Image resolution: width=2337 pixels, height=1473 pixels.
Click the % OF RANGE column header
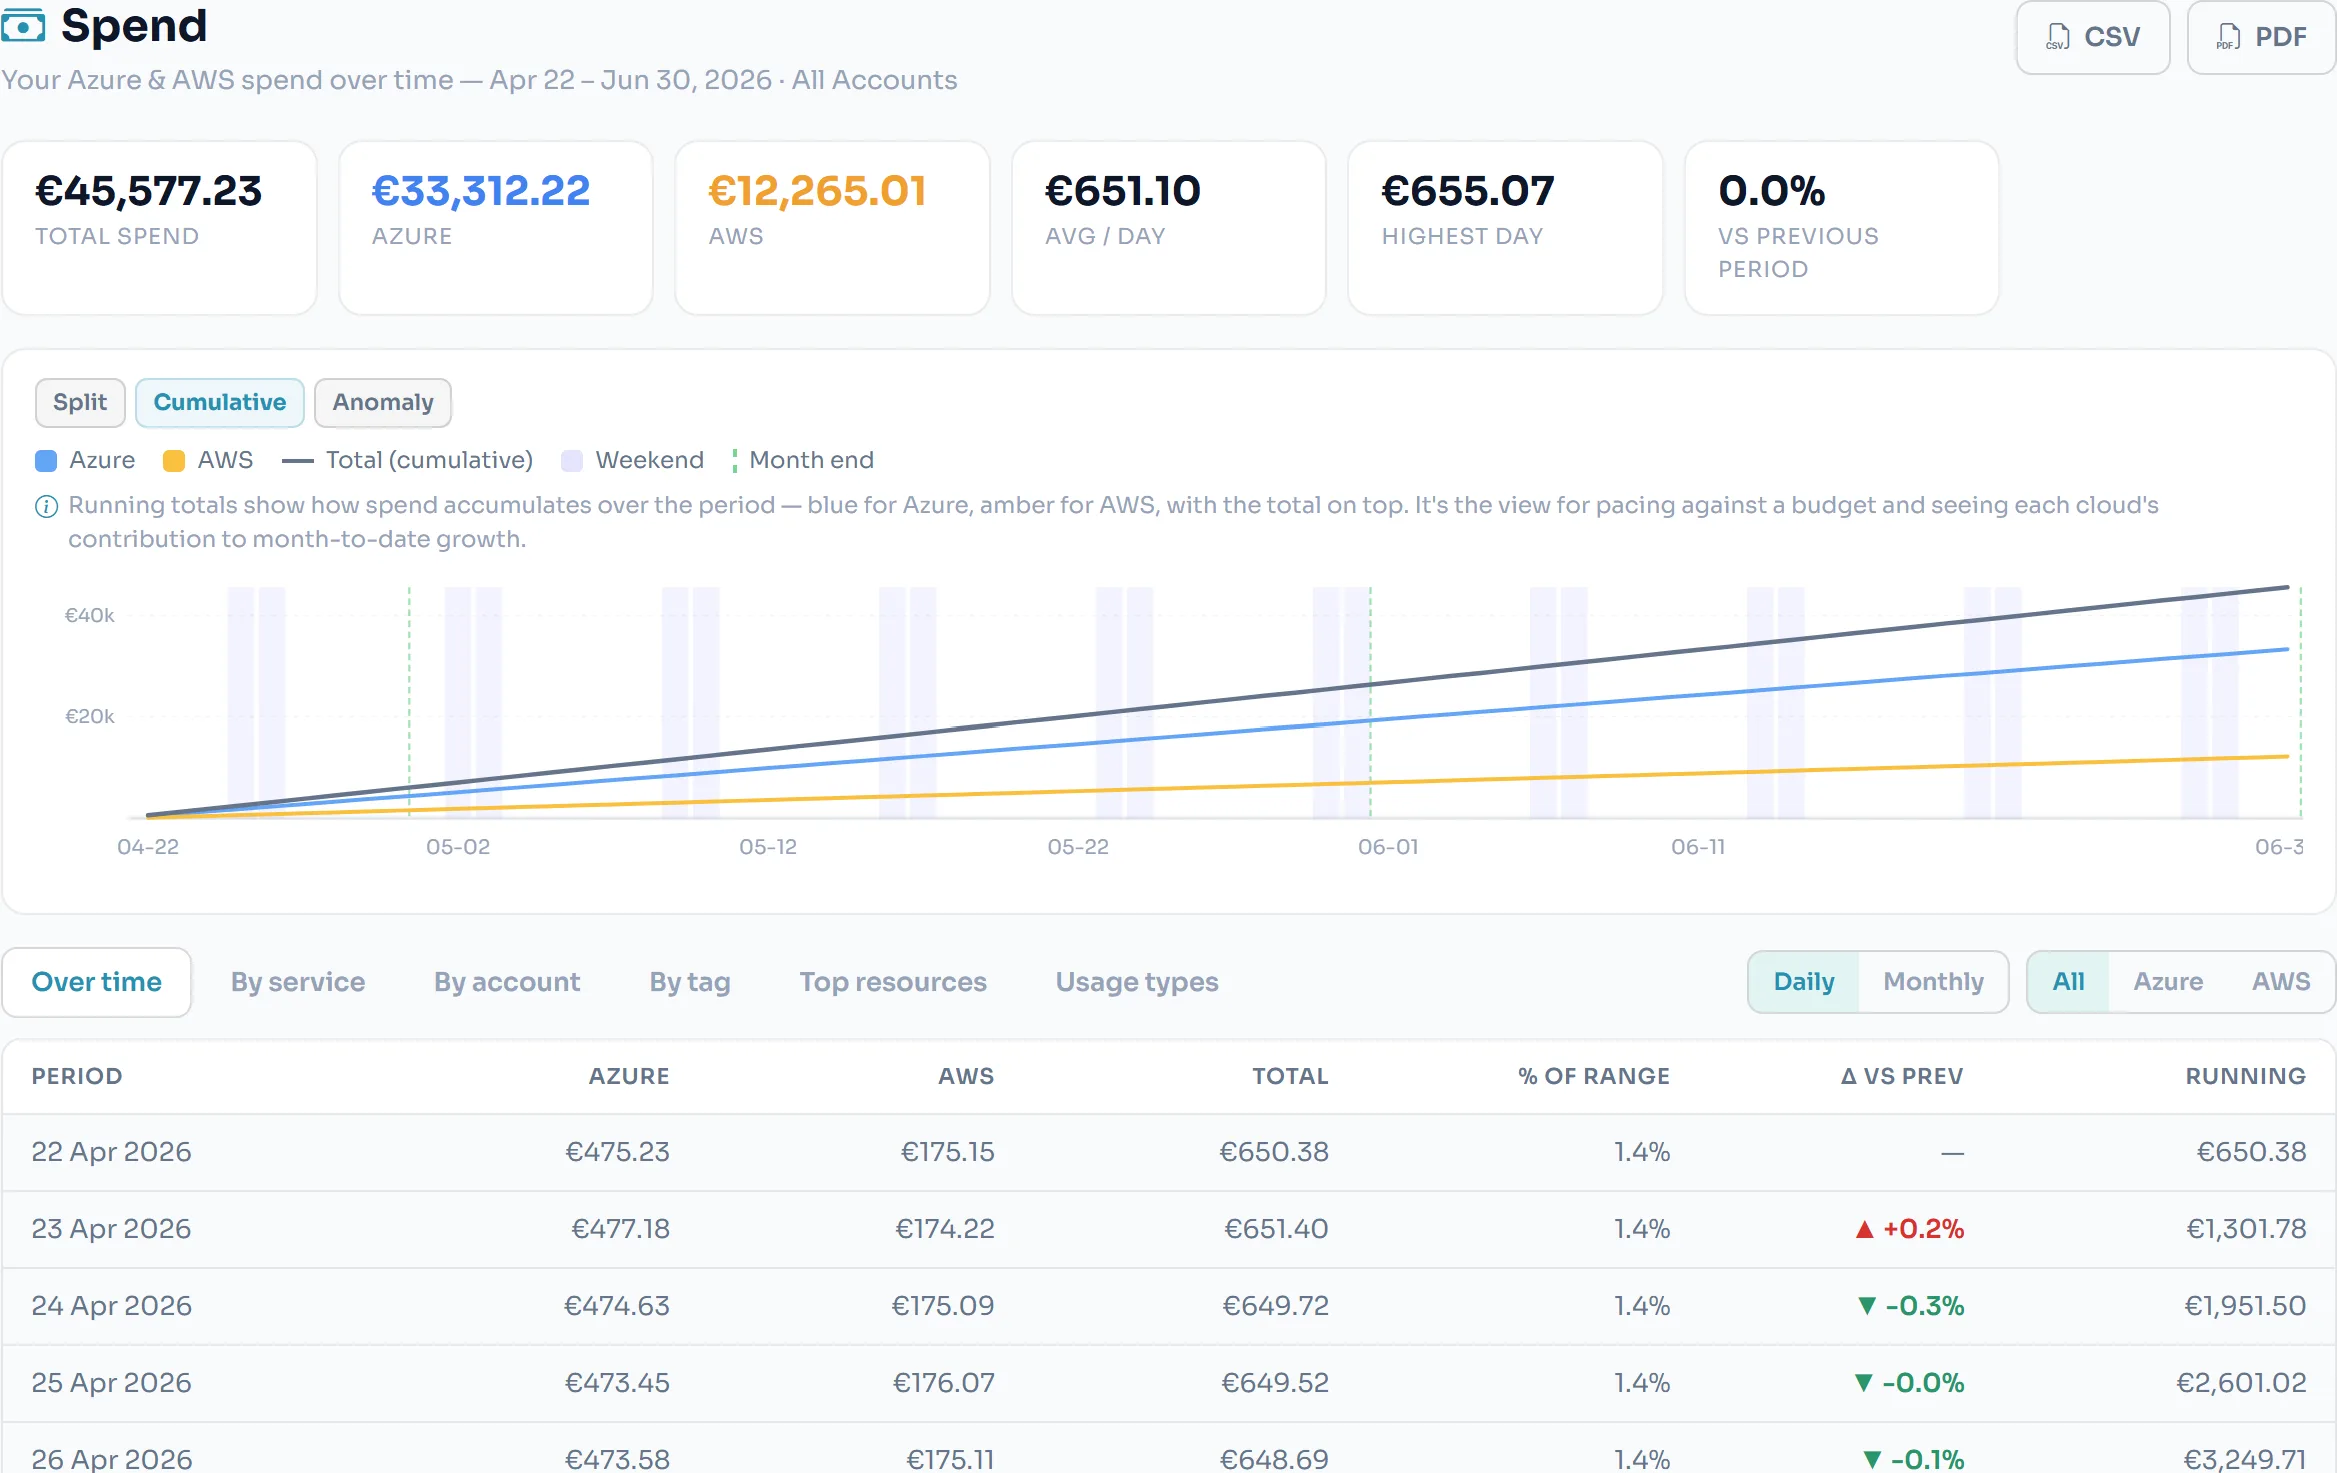[x=1594, y=1076]
